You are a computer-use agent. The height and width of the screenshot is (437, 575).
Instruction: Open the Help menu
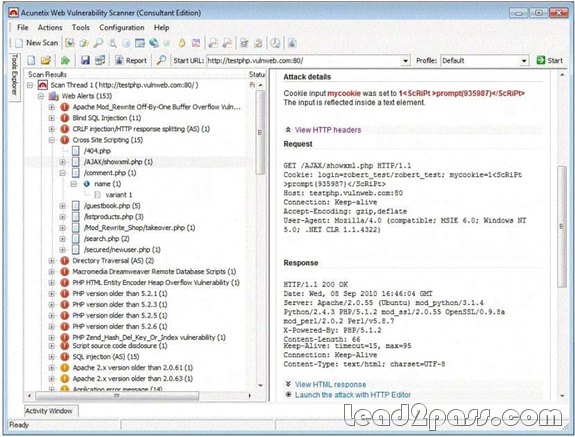point(161,27)
